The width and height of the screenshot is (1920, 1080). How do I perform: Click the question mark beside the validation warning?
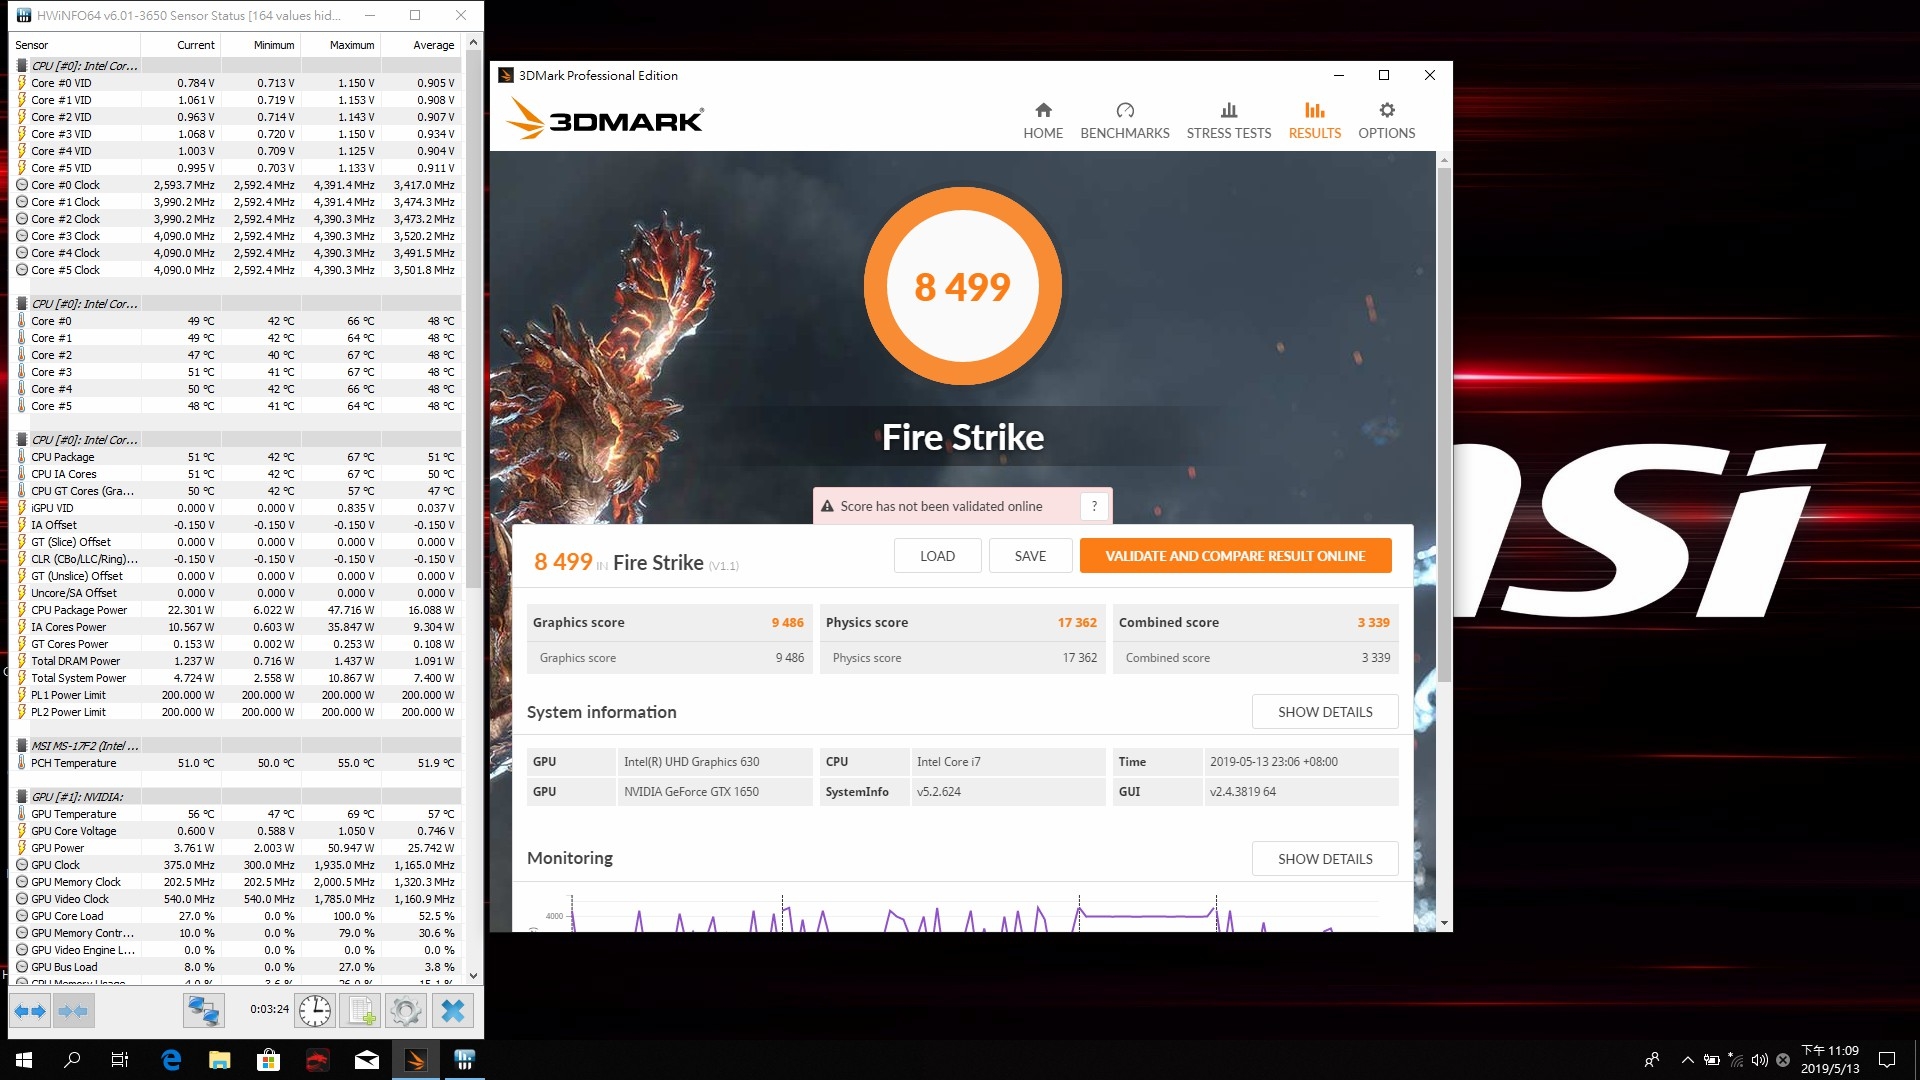pos(1094,506)
